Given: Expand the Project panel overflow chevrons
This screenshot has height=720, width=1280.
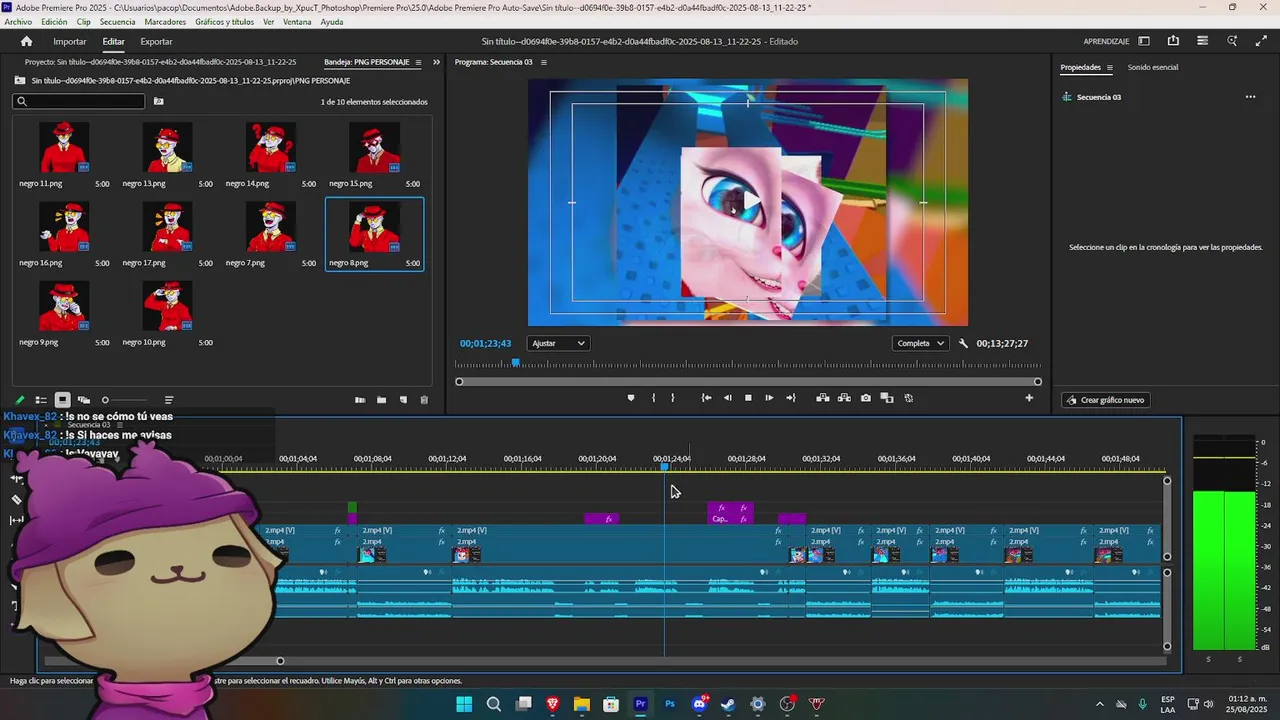Looking at the screenshot, I should (436, 62).
